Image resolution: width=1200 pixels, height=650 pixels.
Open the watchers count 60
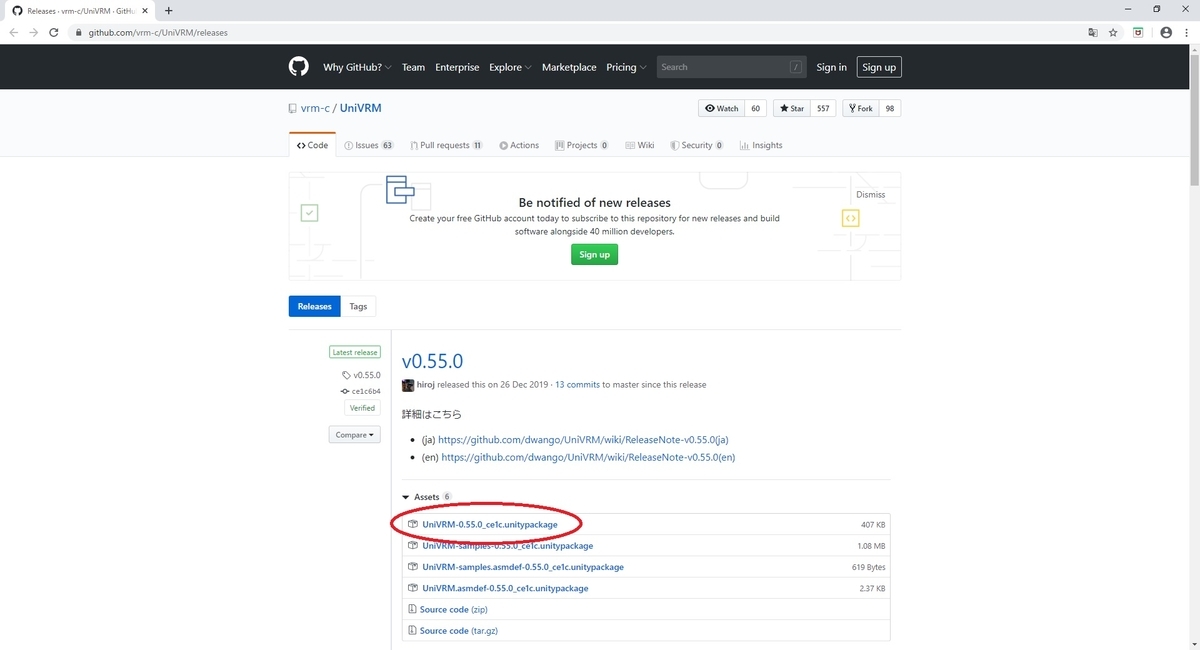755,108
